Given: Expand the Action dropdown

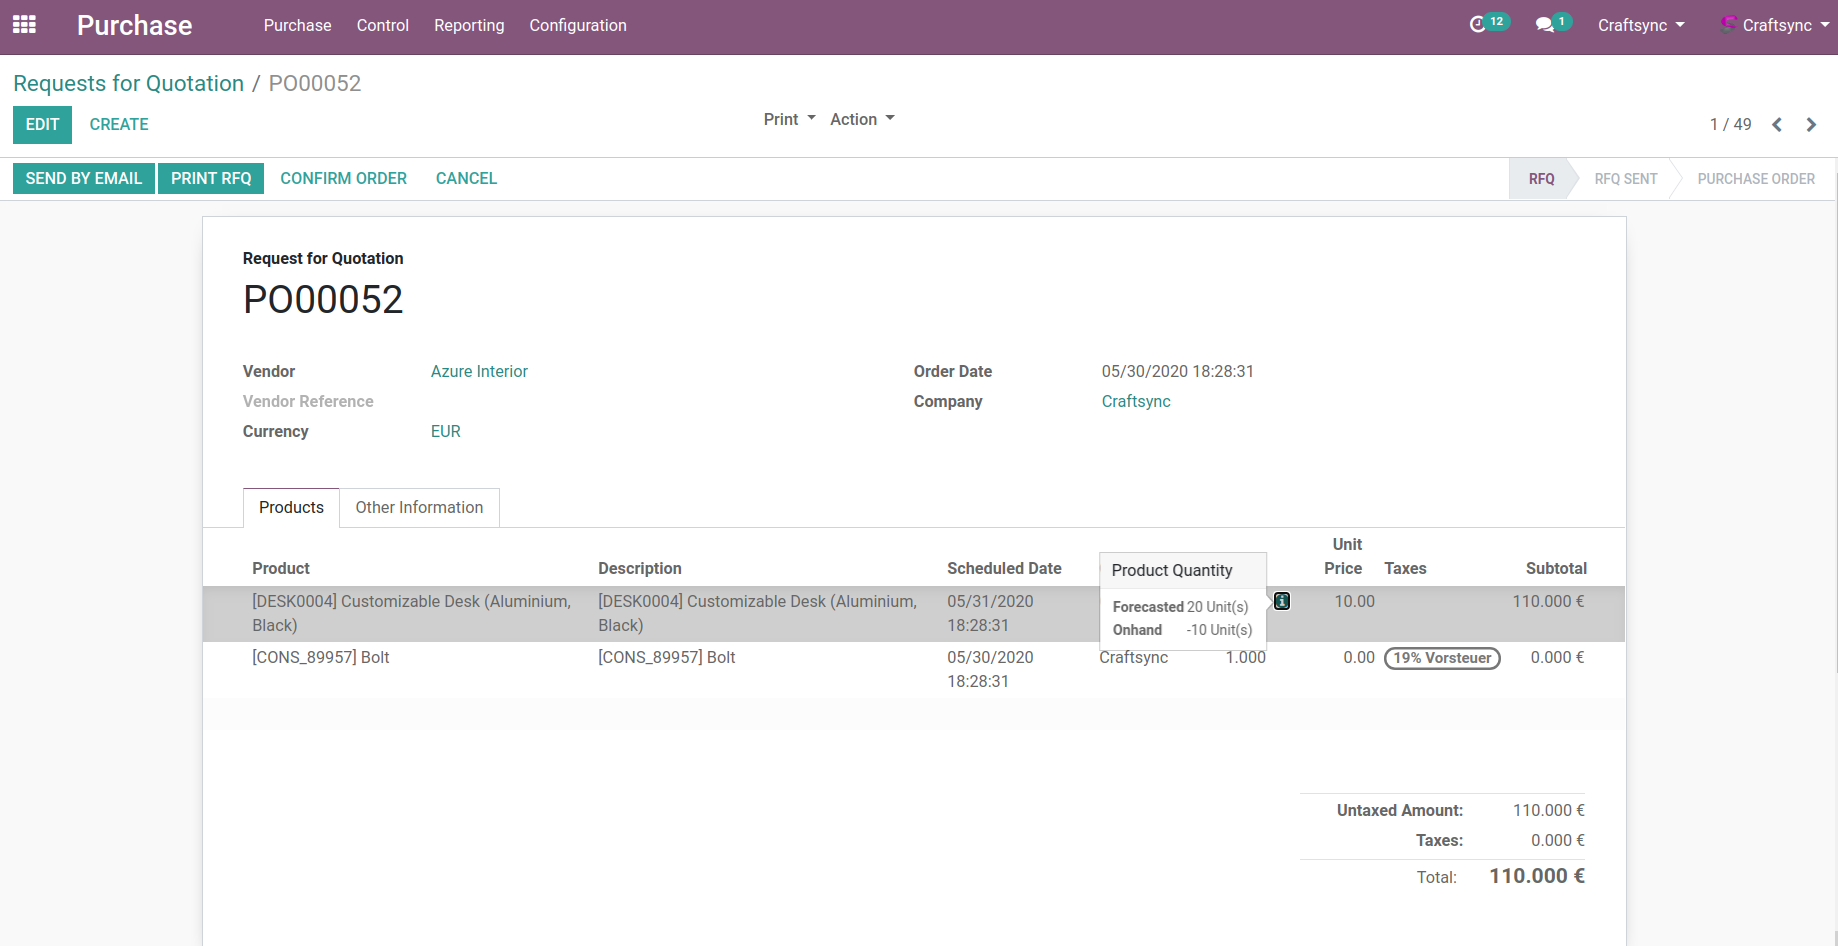Looking at the screenshot, I should pyautogui.click(x=862, y=119).
